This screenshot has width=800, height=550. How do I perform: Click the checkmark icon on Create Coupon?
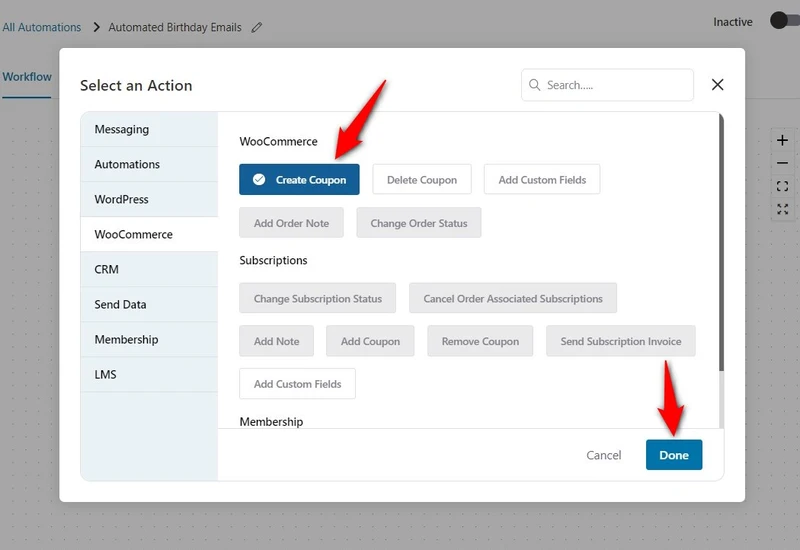tap(259, 180)
